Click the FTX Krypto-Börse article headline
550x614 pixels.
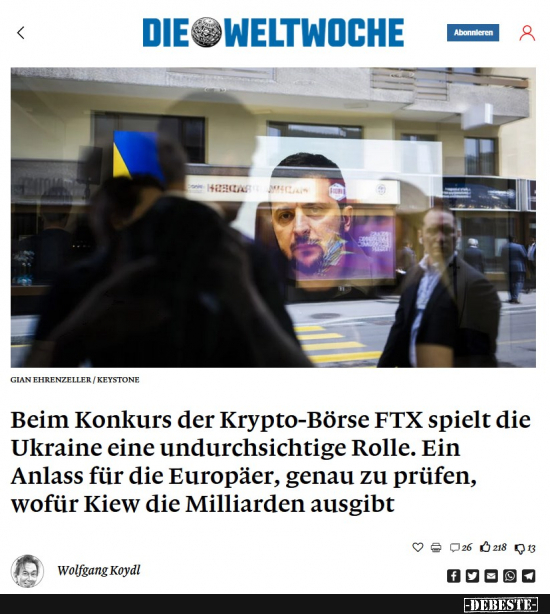270,461
